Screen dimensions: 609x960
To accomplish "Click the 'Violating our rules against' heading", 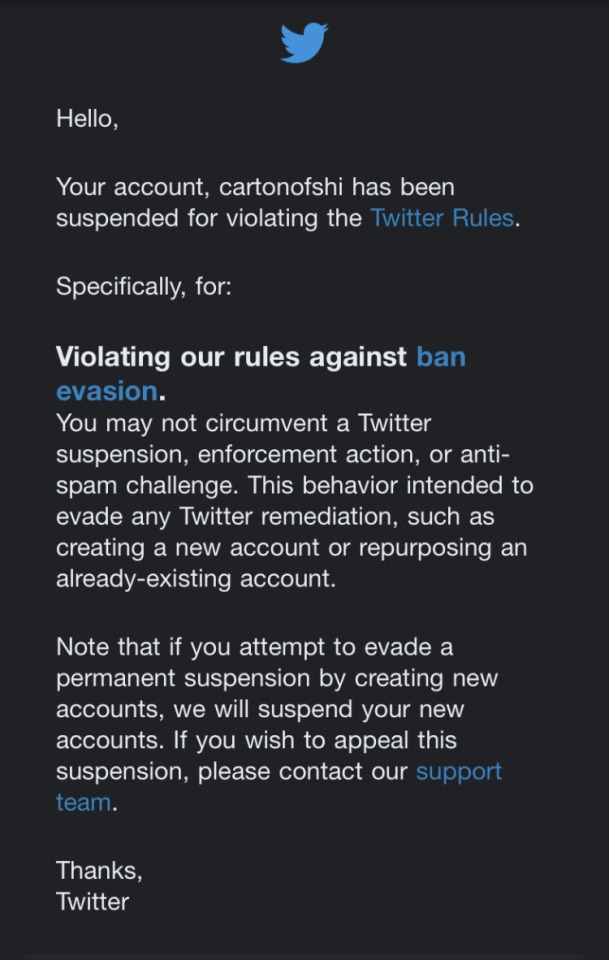I will (x=231, y=356).
